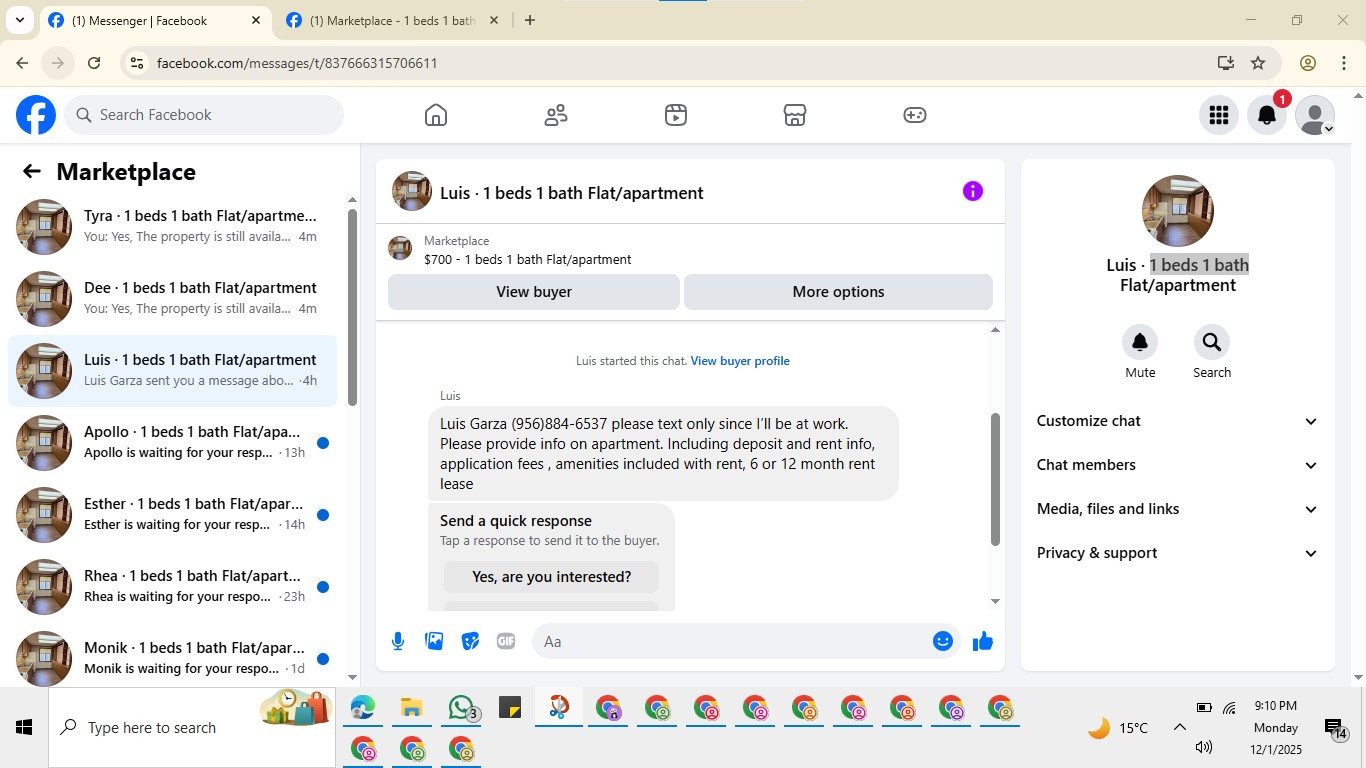1366x768 pixels.
Task: Open the Video icon in top navigation
Action: [676, 115]
